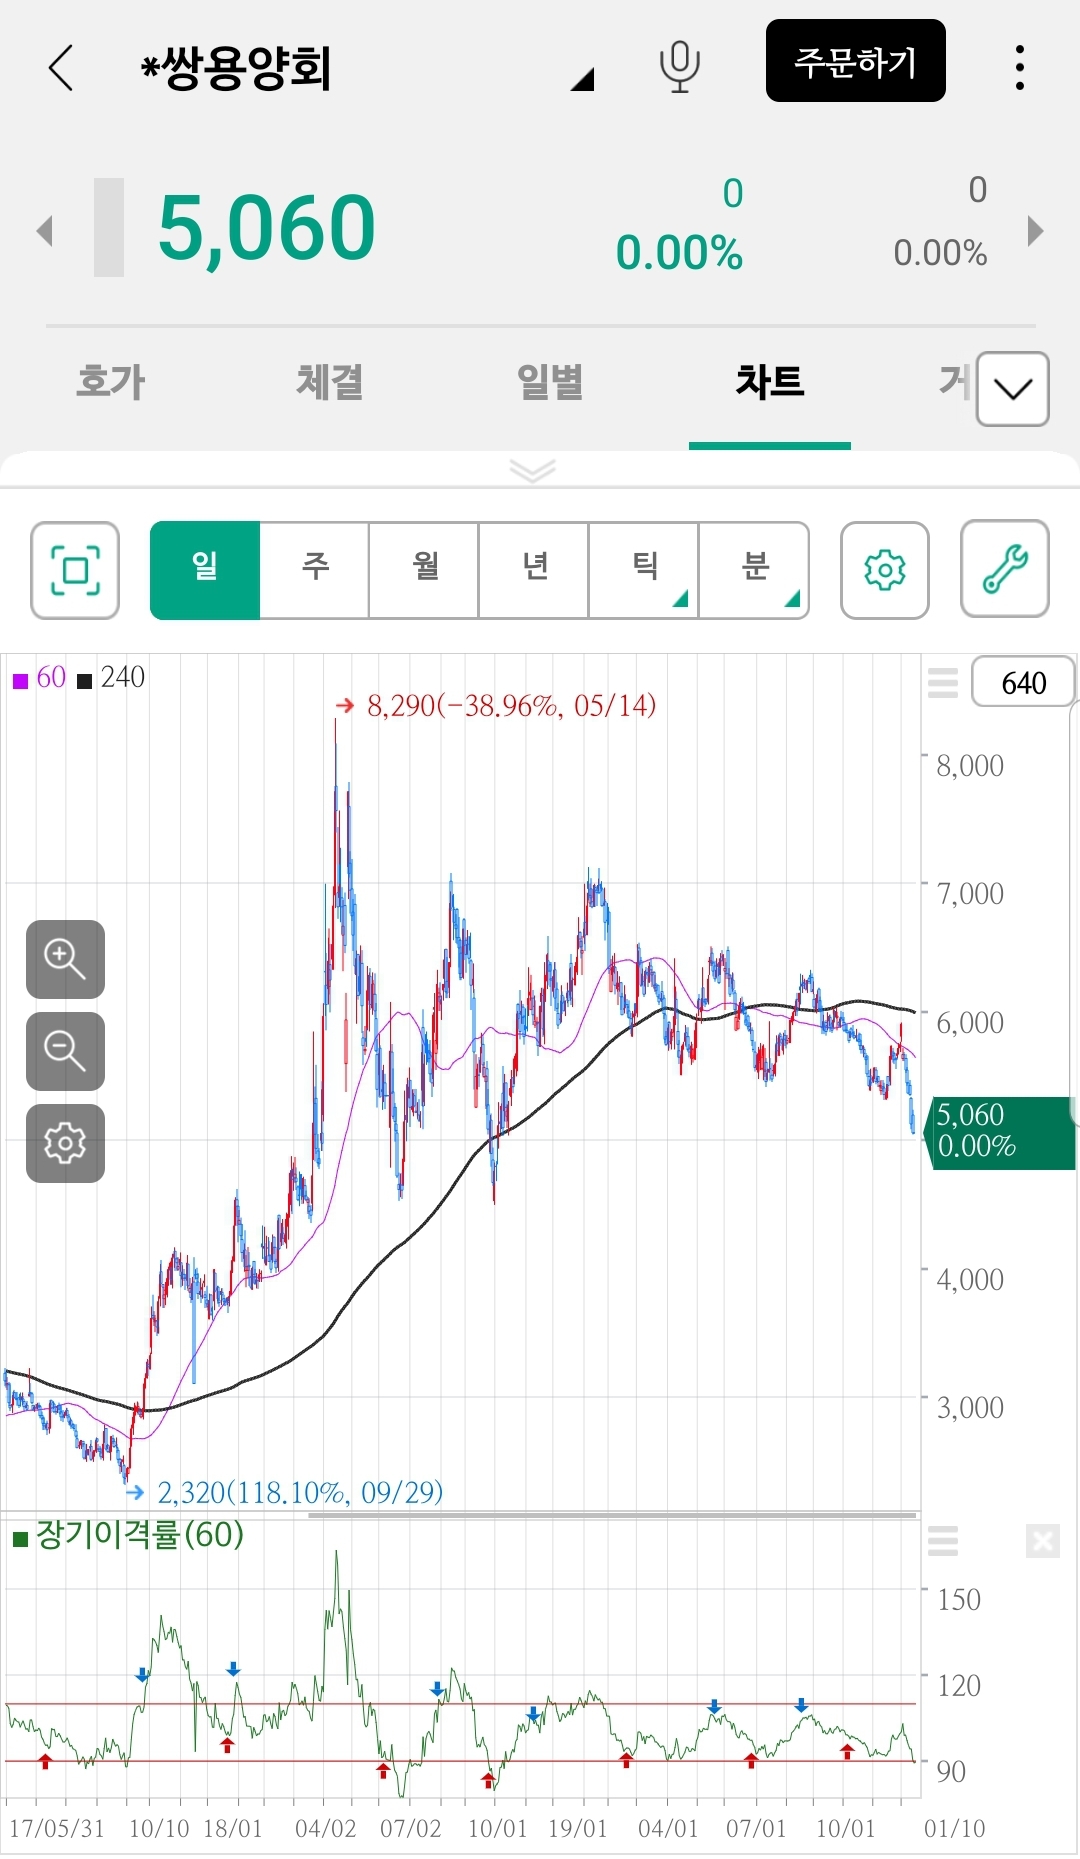Screen dimensions: 1080x1859
Task: Expand more tabs with chevron button
Action: click(x=1013, y=389)
